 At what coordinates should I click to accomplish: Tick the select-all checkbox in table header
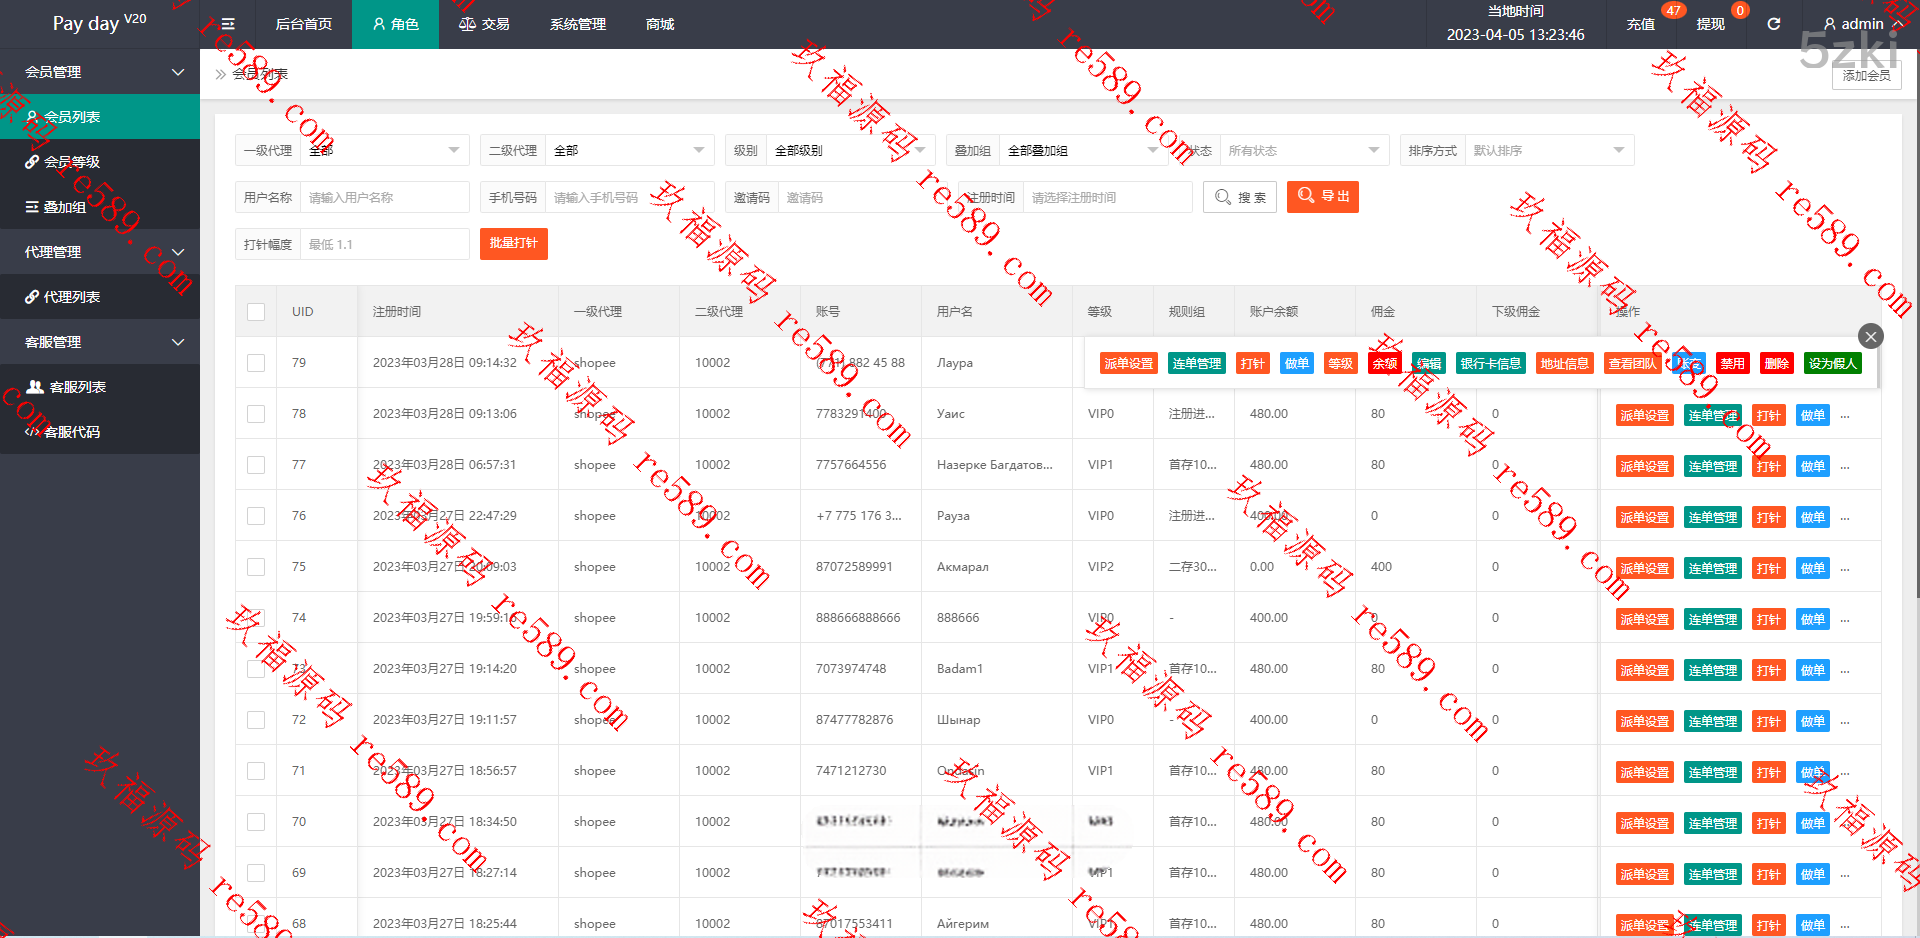[x=256, y=312]
